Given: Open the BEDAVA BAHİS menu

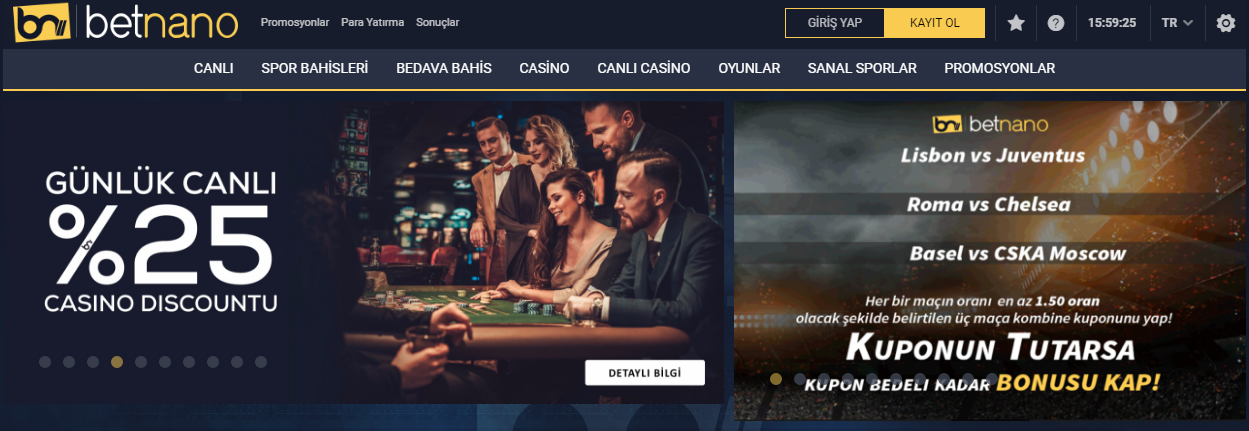Looking at the screenshot, I should 444,68.
